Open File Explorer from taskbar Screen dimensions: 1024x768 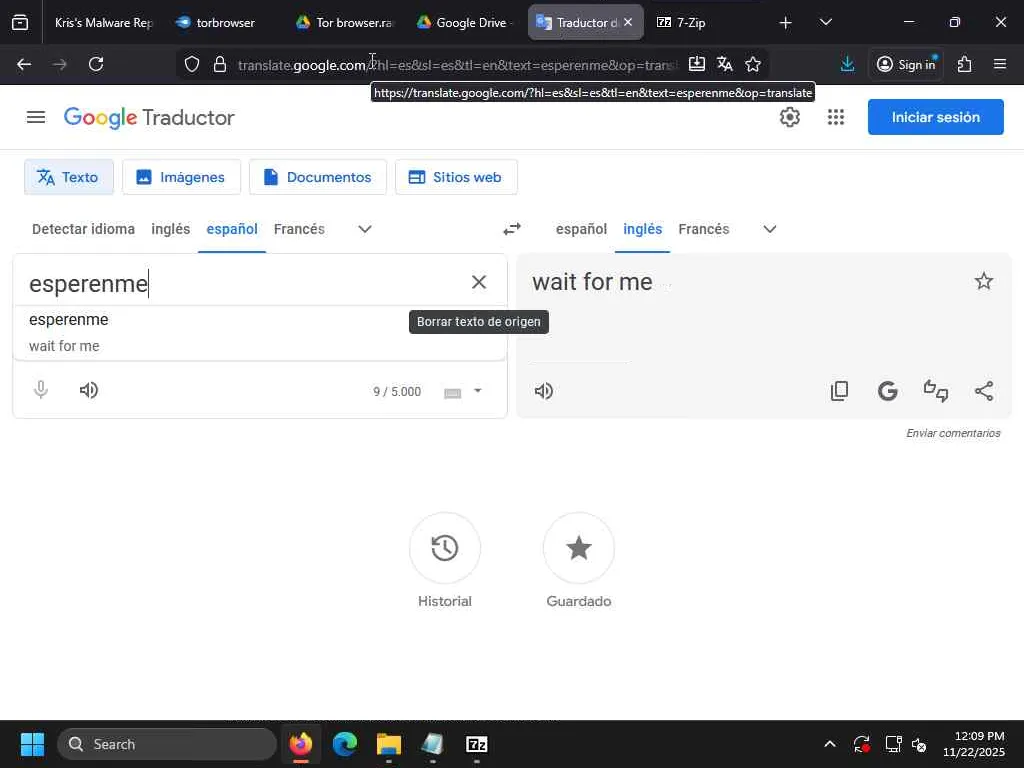tap(389, 744)
